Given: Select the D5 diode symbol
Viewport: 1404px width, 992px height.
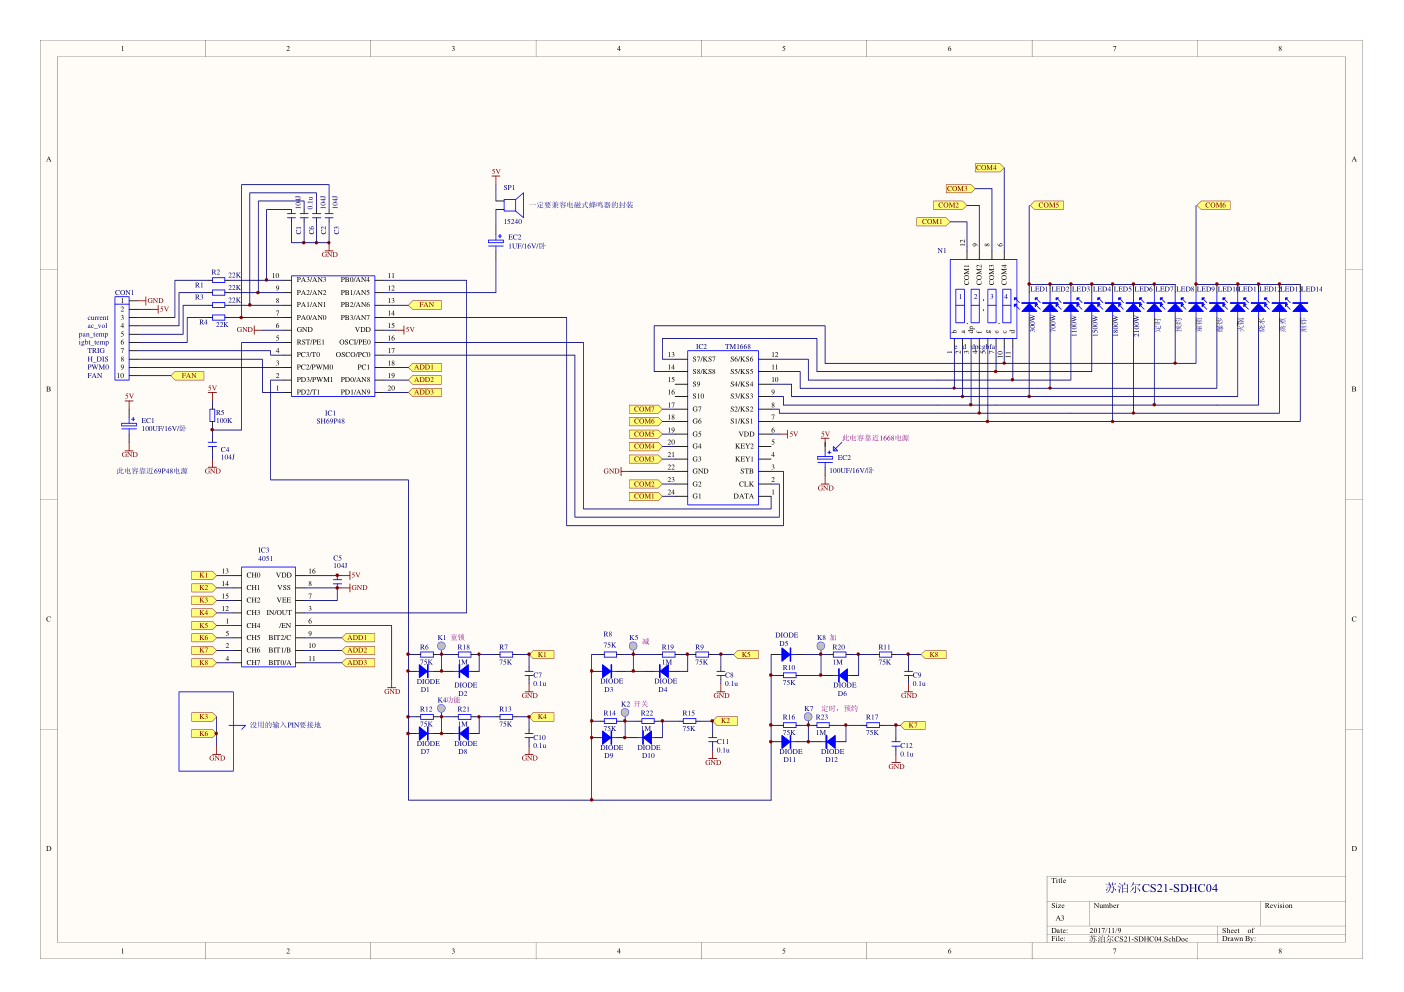Looking at the screenshot, I should [x=786, y=655].
